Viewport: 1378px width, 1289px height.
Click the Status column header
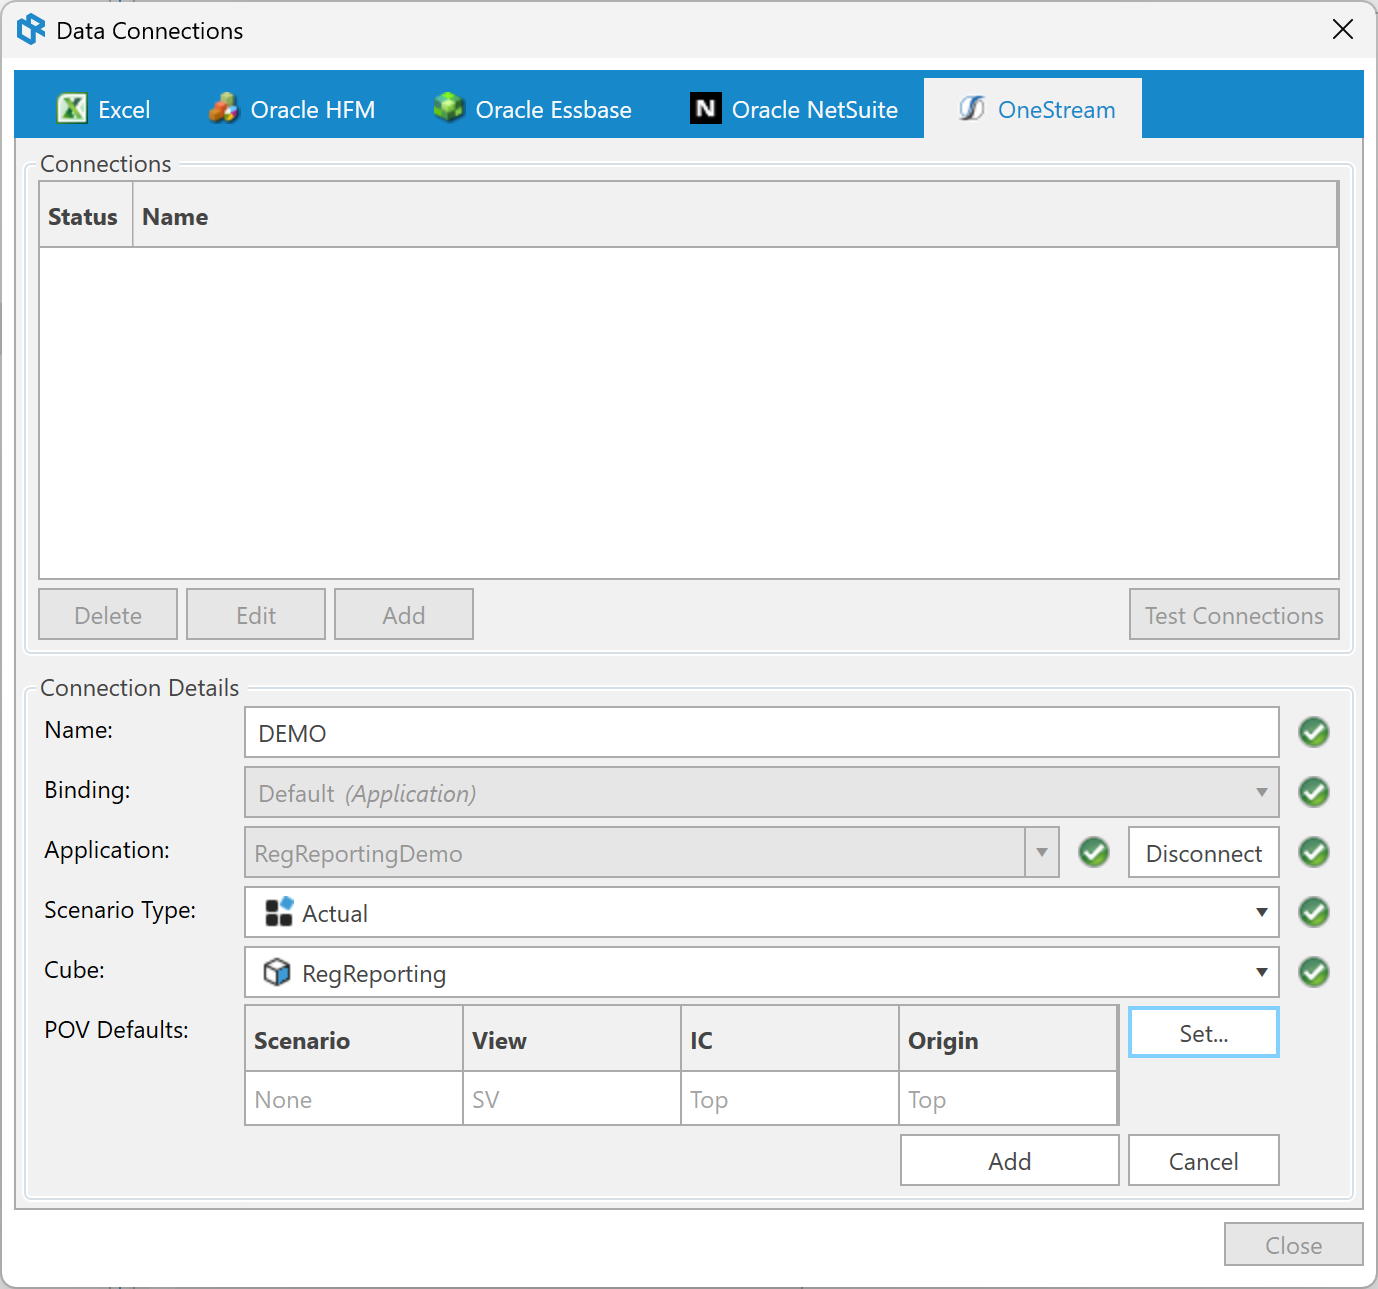click(86, 215)
